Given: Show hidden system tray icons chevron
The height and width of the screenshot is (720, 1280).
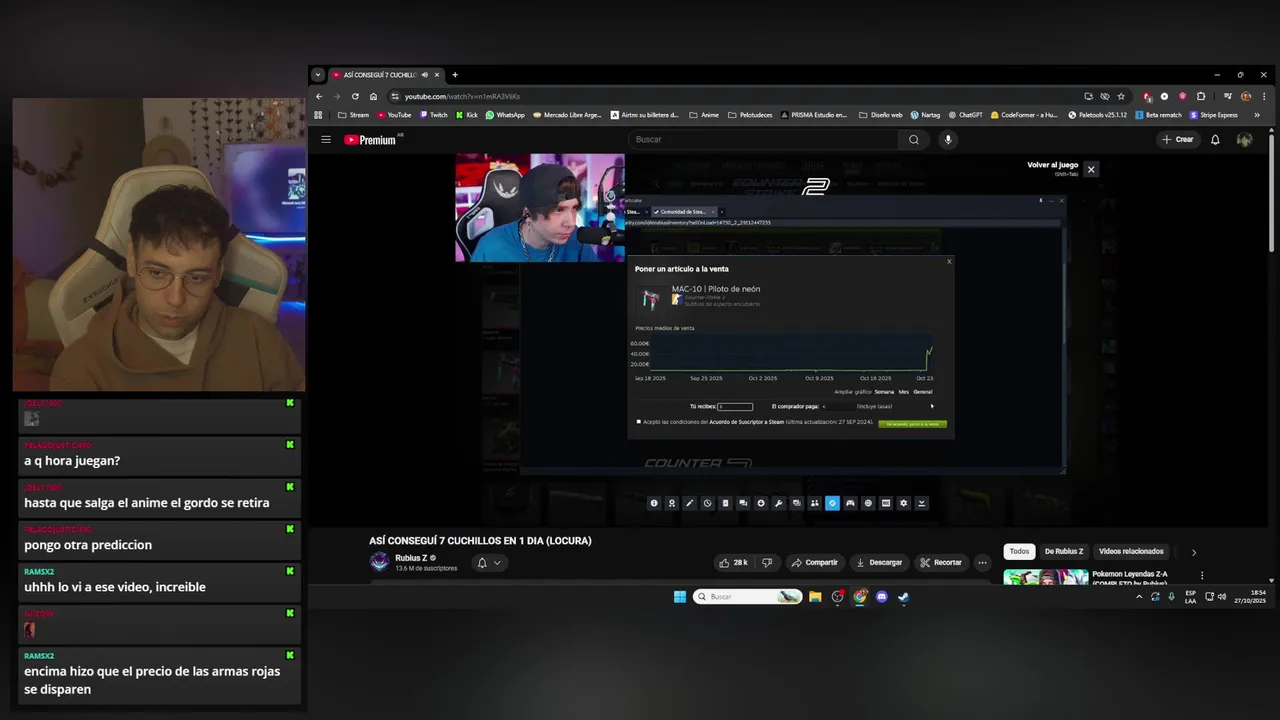Looking at the screenshot, I should pos(1138,597).
